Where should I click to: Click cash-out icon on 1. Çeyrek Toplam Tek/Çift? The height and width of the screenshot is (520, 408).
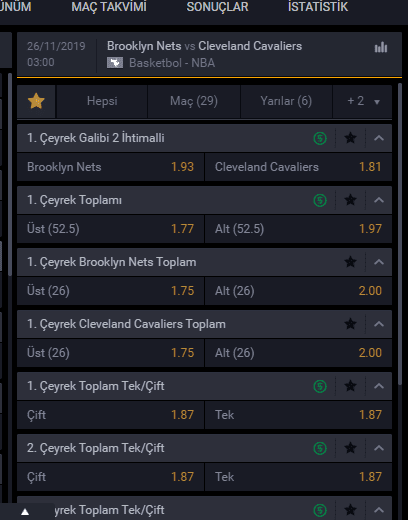click(x=320, y=386)
